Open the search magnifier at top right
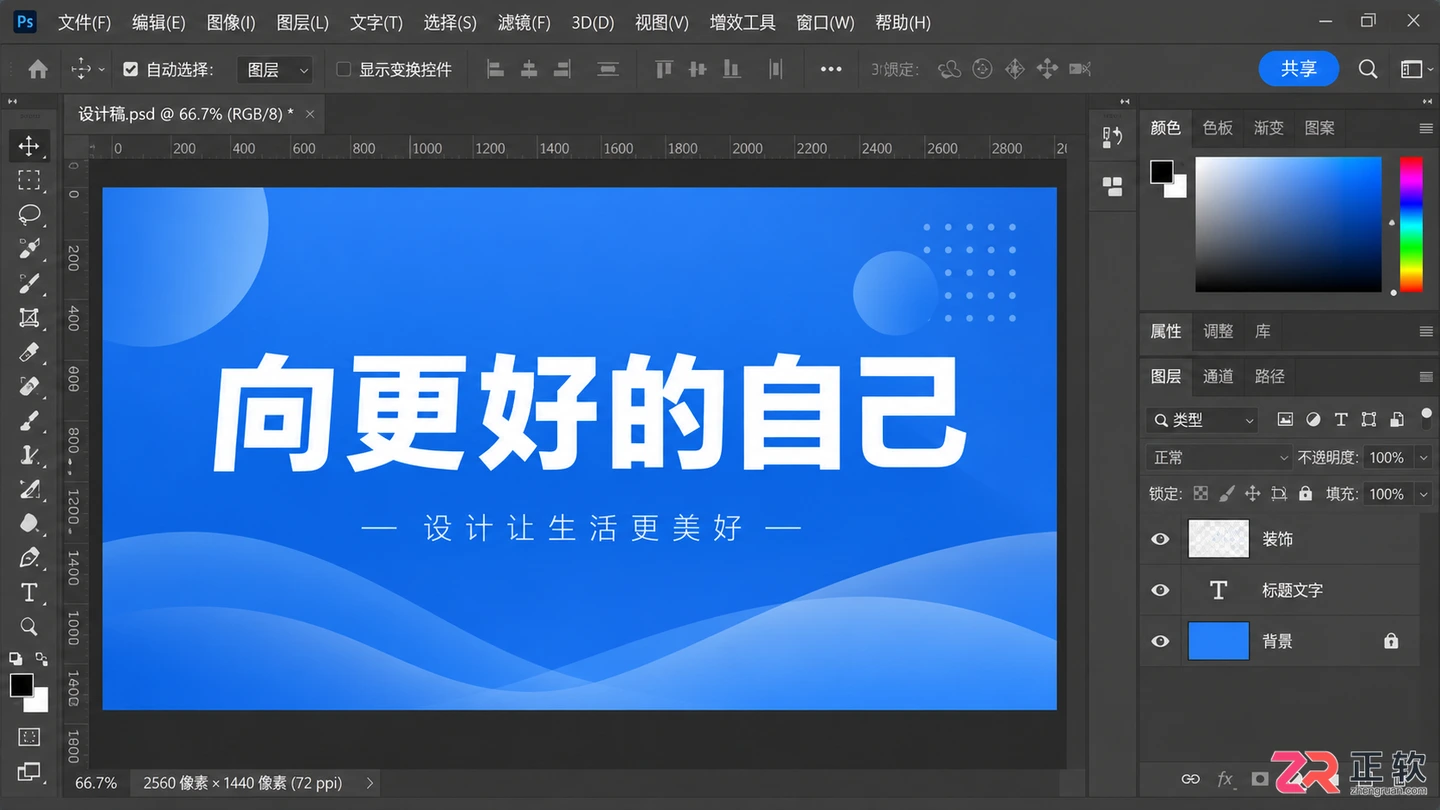The width and height of the screenshot is (1440, 810). (x=1368, y=69)
